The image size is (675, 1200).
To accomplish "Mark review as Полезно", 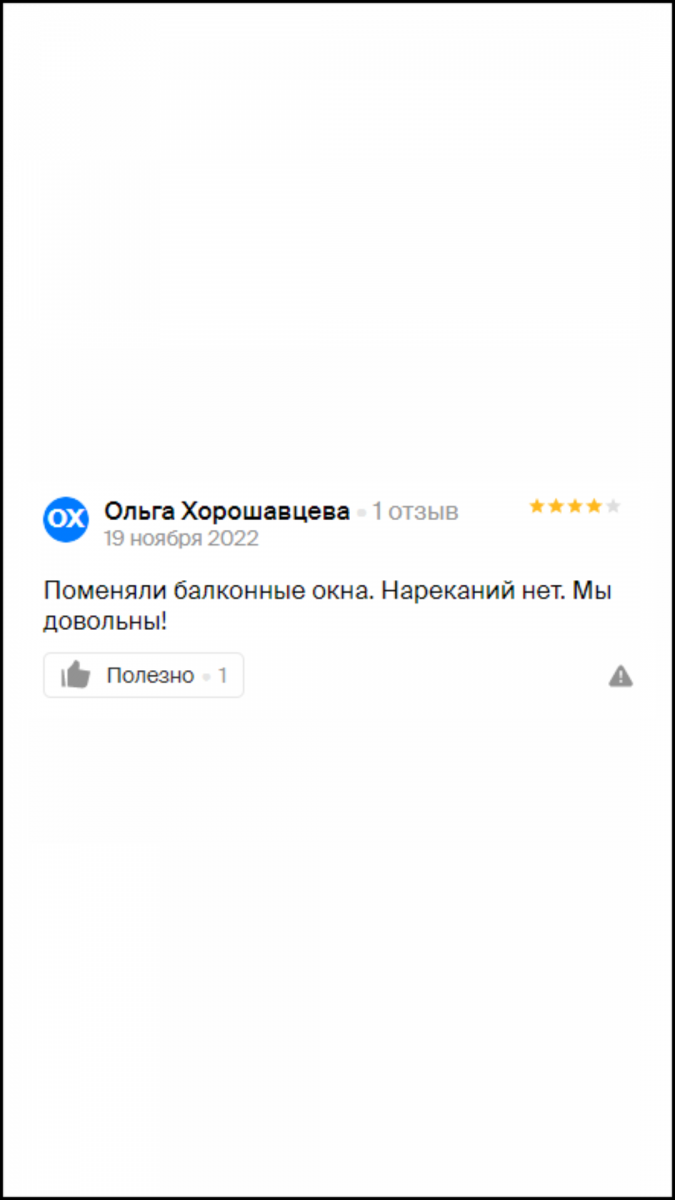I will (x=144, y=675).
